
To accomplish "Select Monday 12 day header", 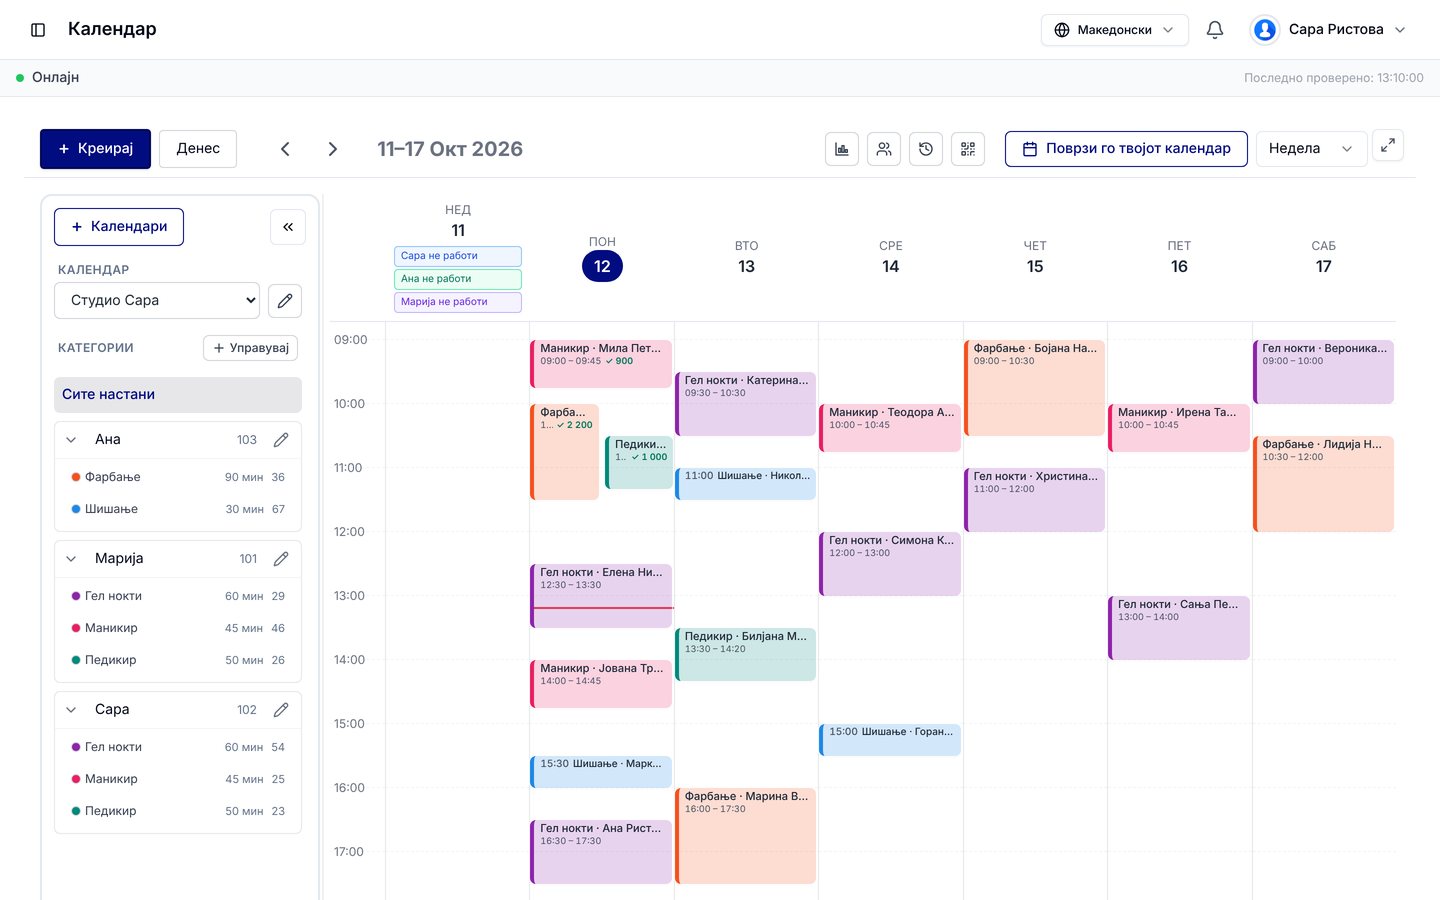I will pyautogui.click(x=602, y=266).
